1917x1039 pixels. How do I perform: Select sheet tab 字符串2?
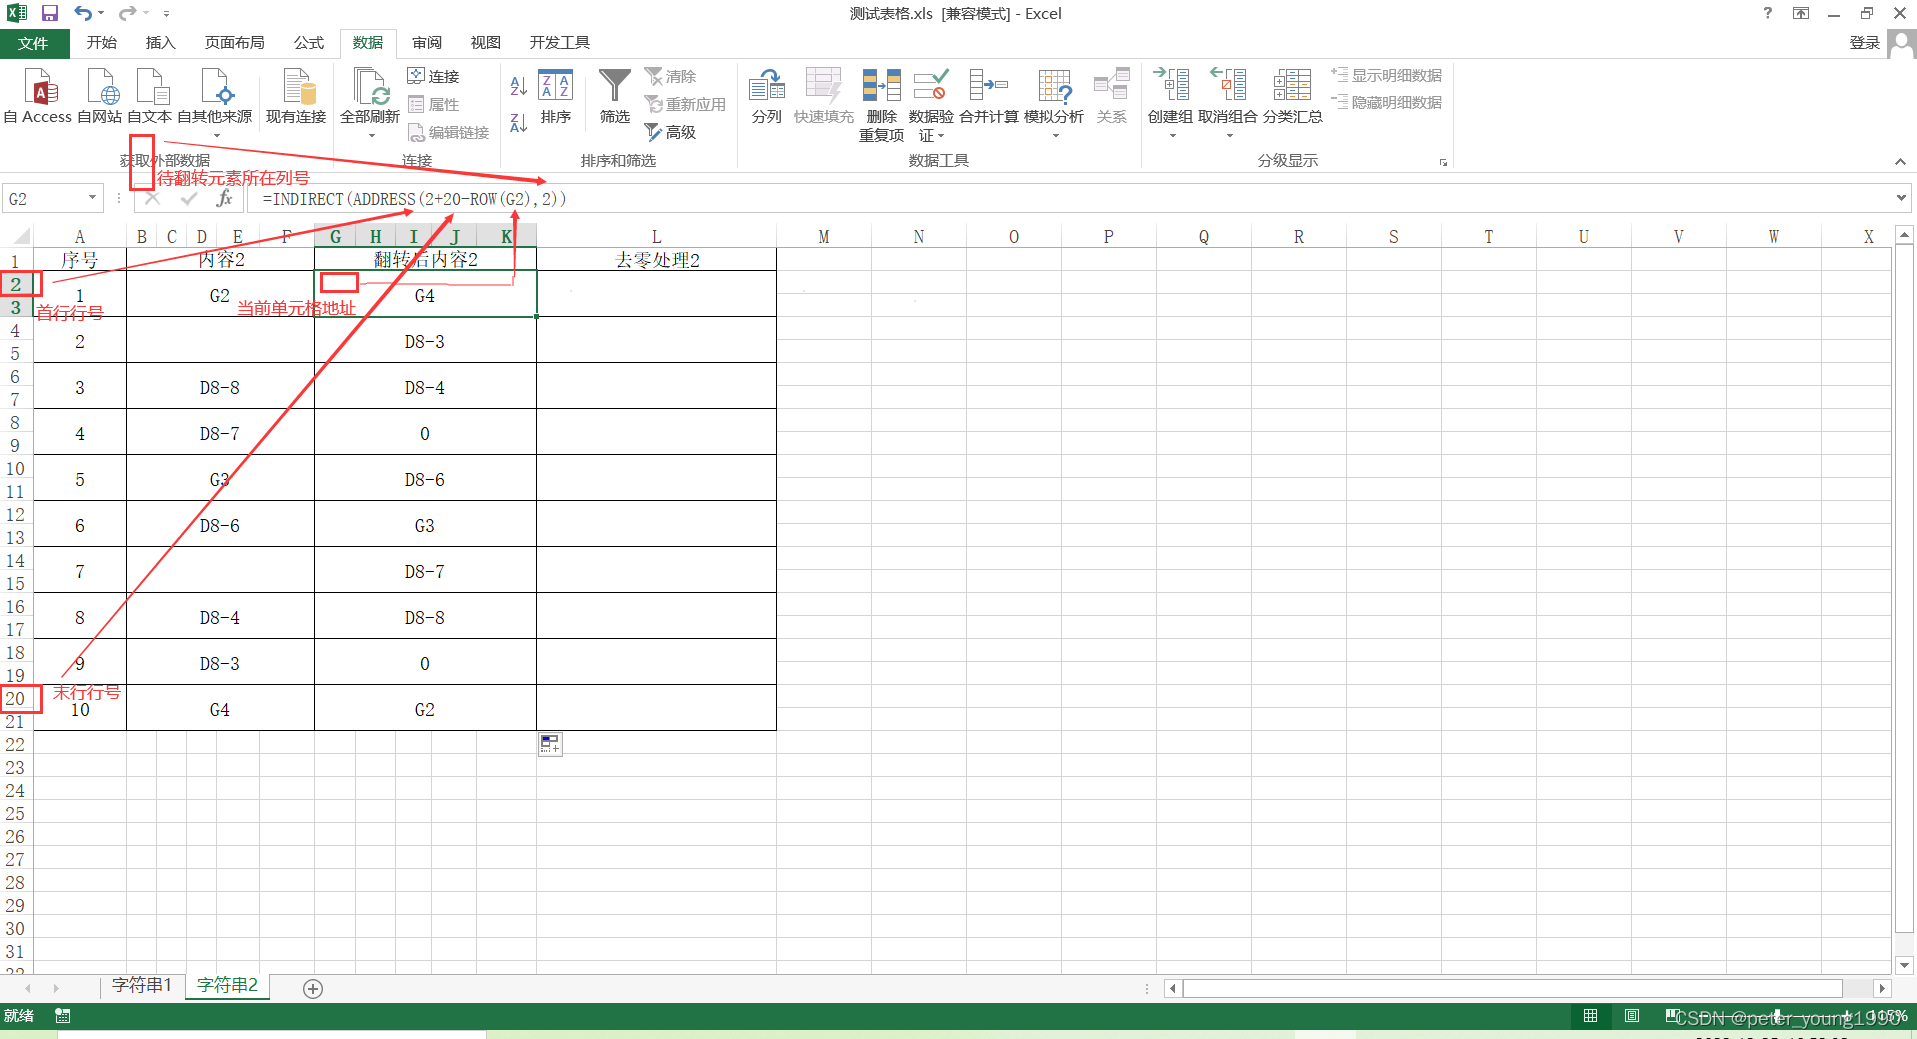pyautogui.click(x=228, y=986)
